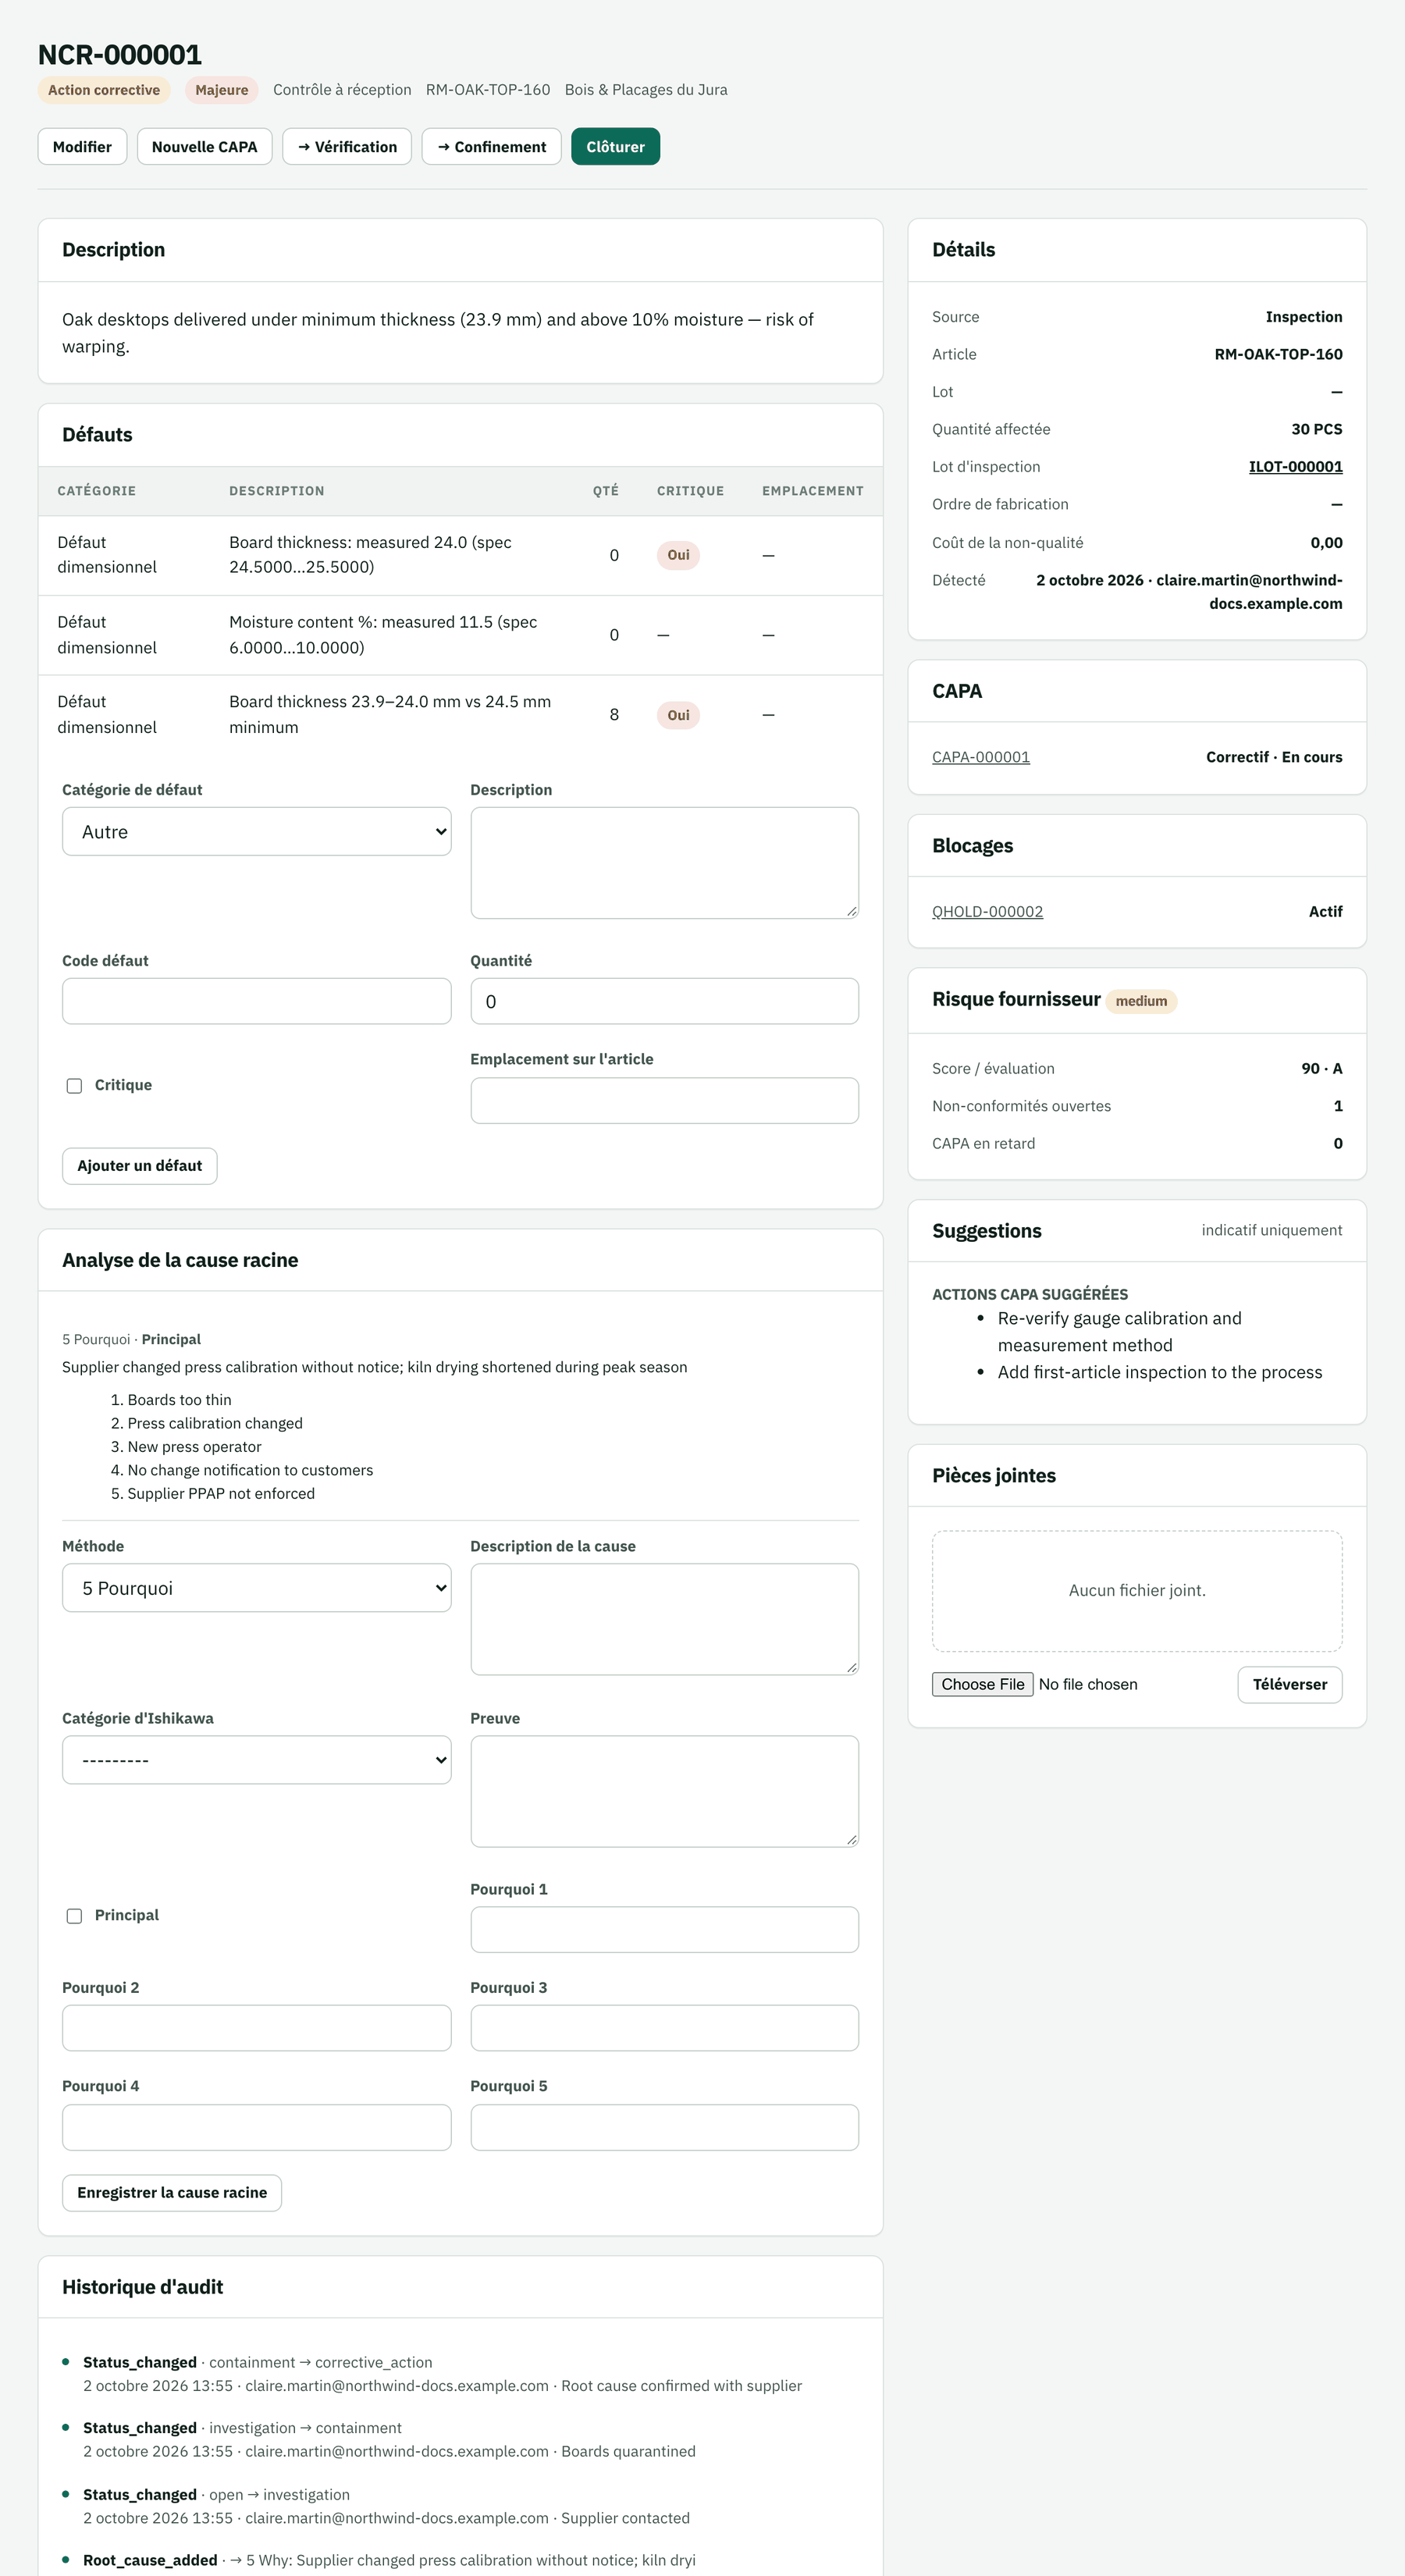Focus the defect Description textarea
1405x2576 pixels.
point(664,862)
